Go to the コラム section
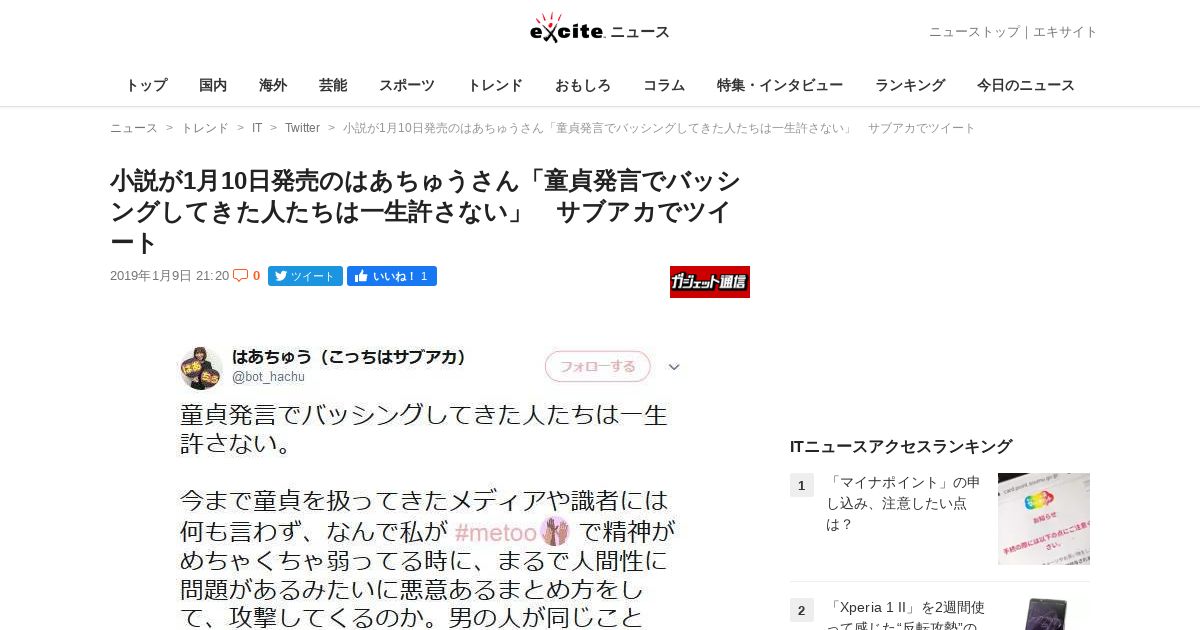Viewport: 1200px width, 630px height. tap(664, 85)
